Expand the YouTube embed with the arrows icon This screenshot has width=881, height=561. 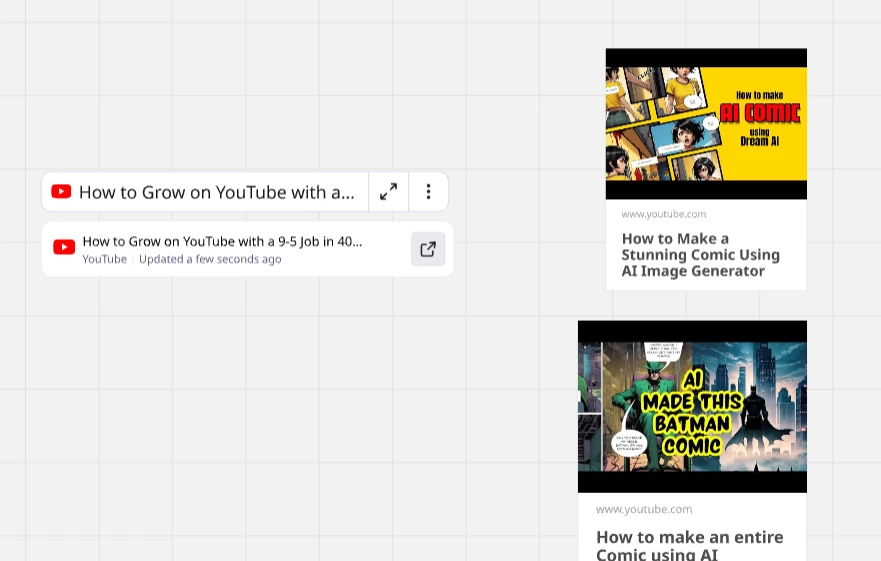point(388,192)
